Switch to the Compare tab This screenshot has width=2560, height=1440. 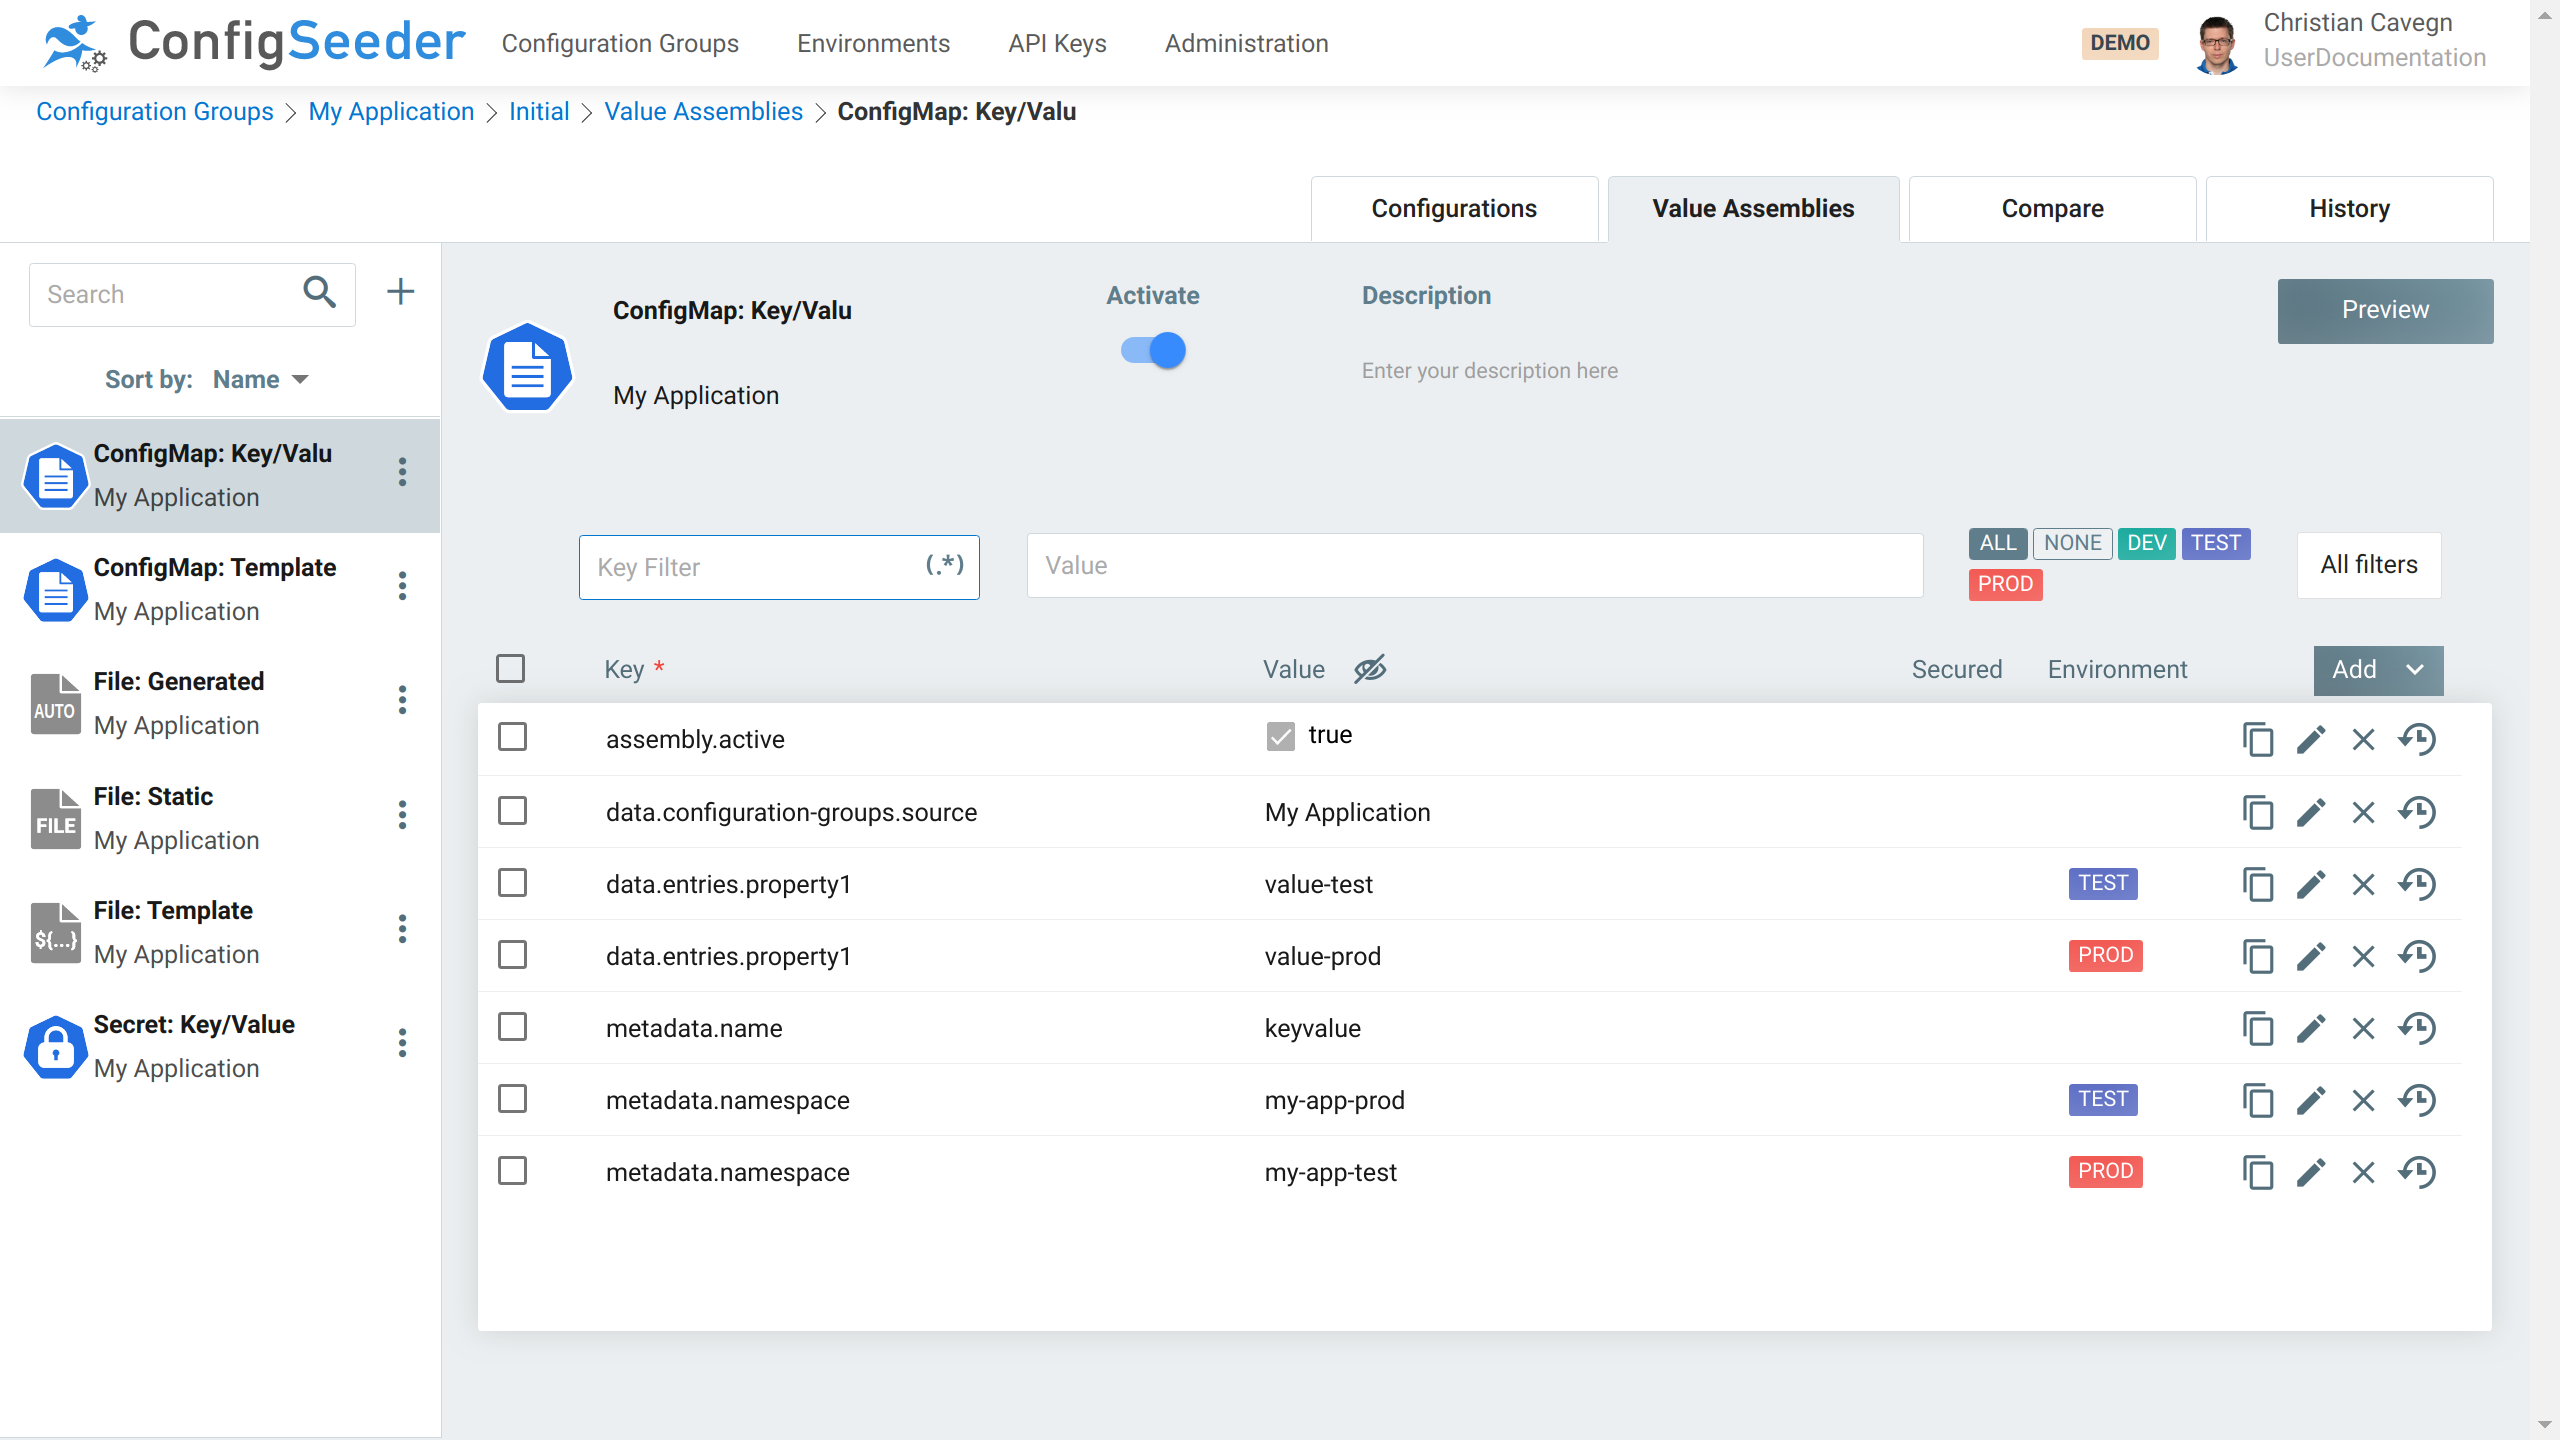(2051, 208)
